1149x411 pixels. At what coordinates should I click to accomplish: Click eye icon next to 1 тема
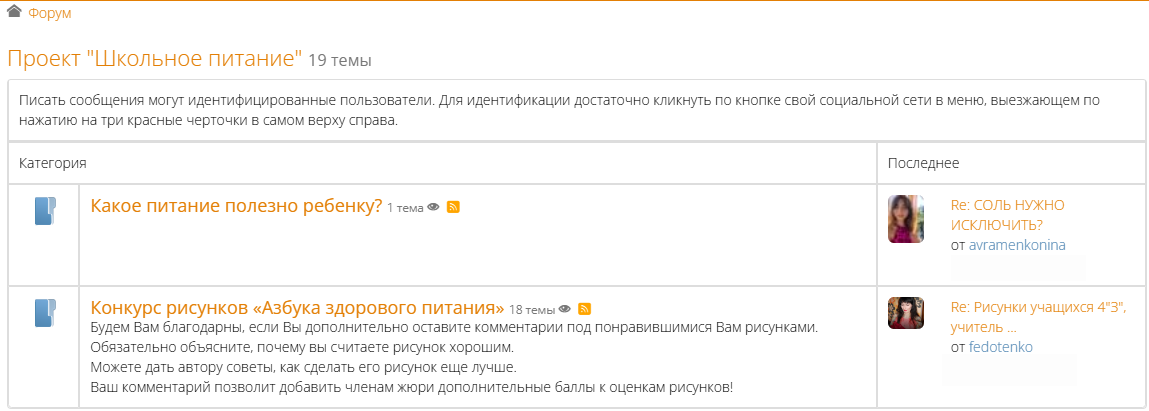[434, 207]
